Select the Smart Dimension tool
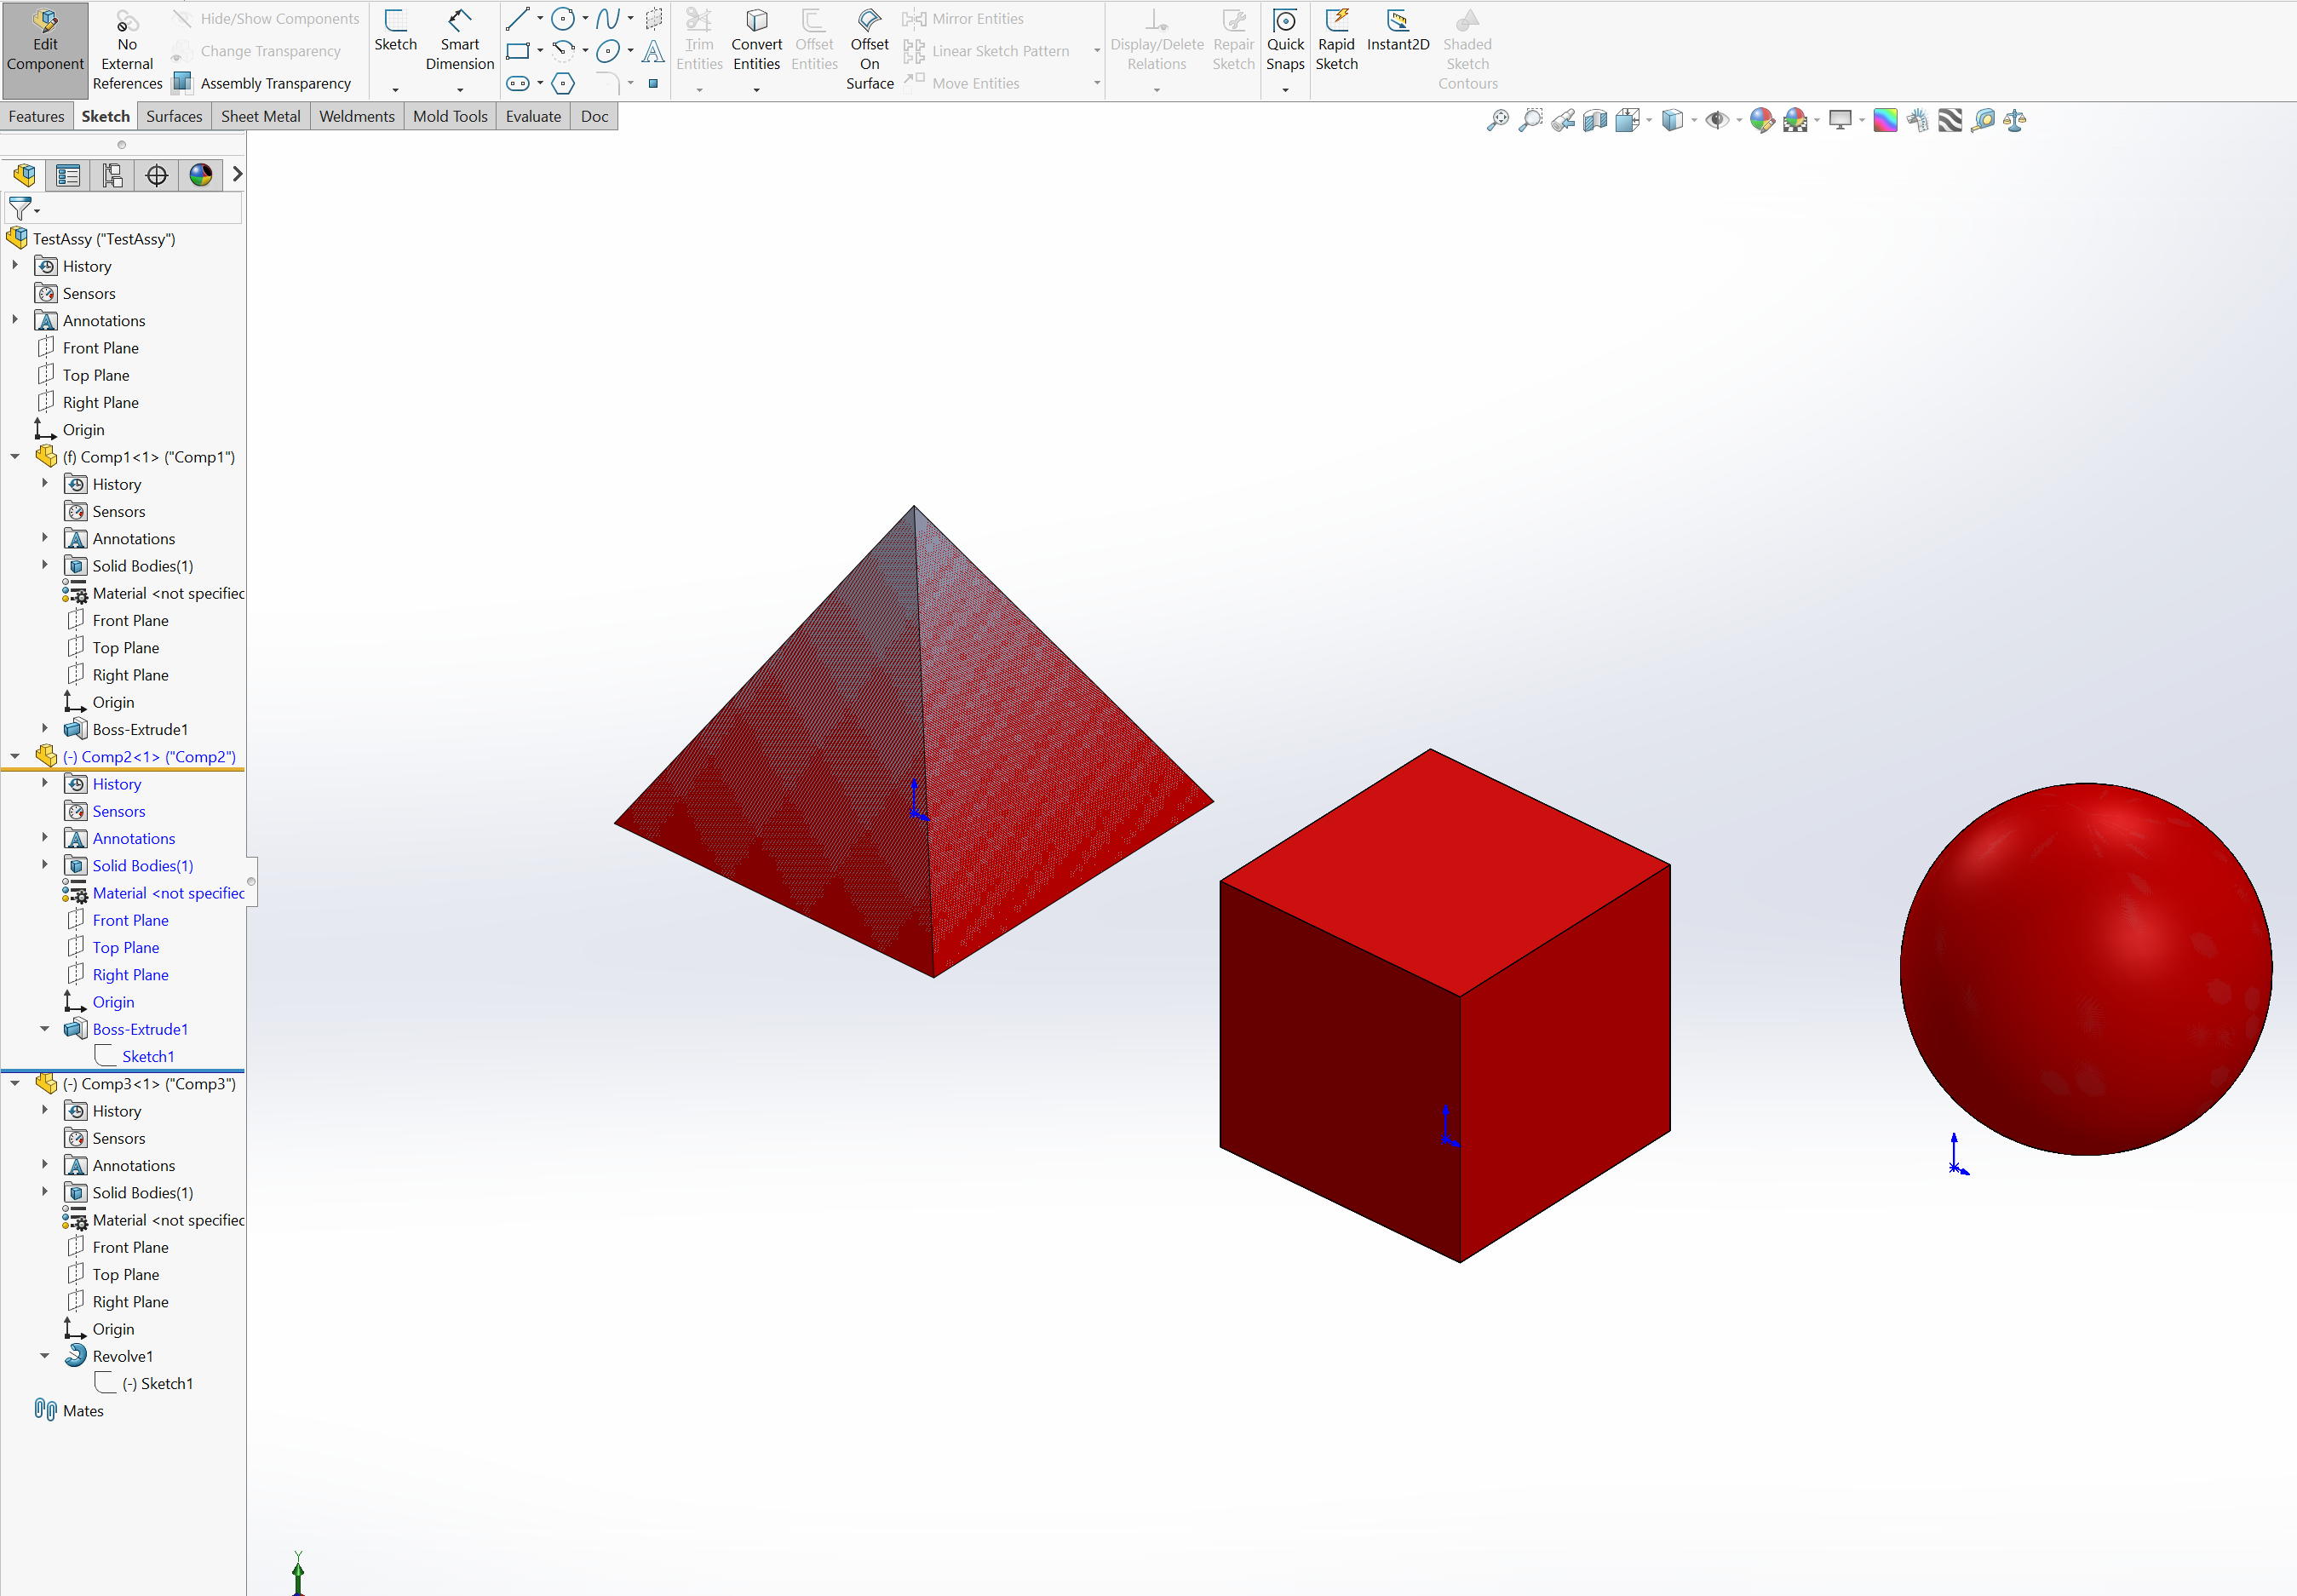 pyautogui.click(x=460, y=42)
